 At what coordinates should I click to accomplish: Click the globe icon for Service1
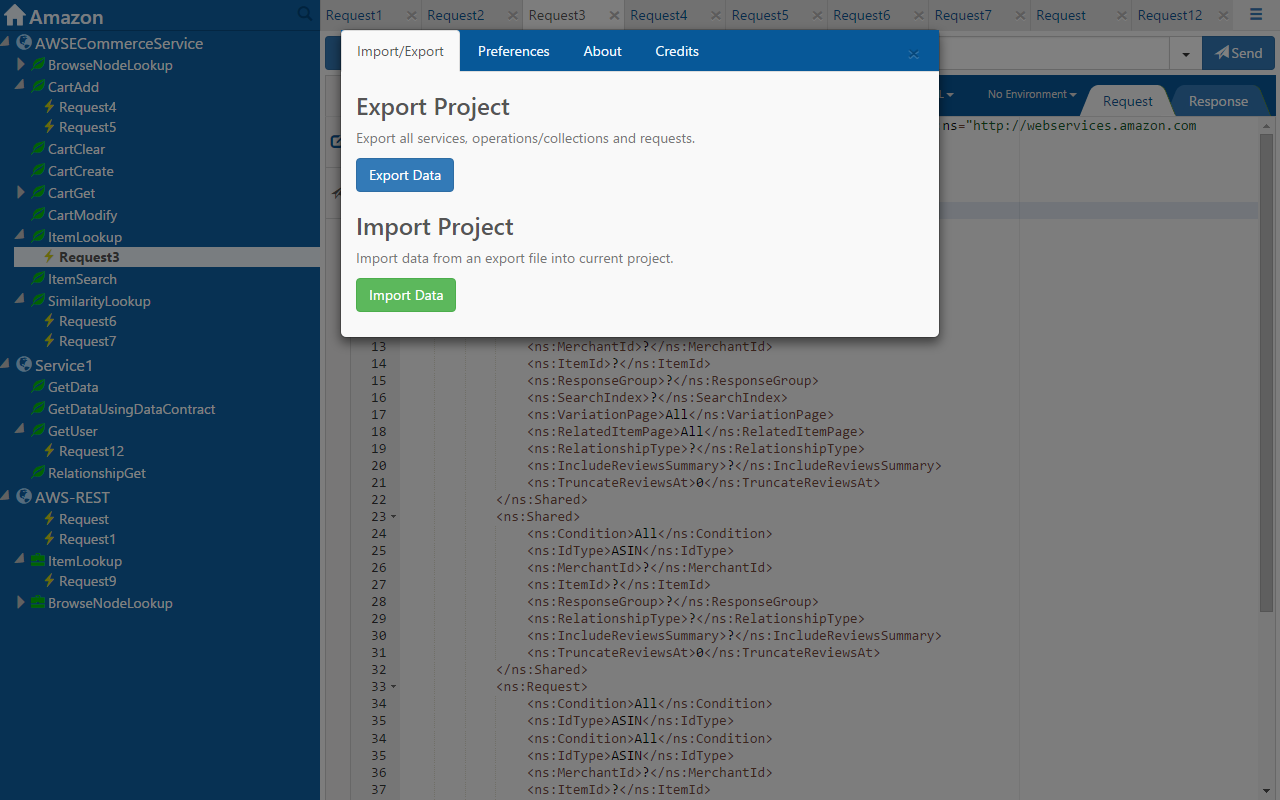(24, 365)
